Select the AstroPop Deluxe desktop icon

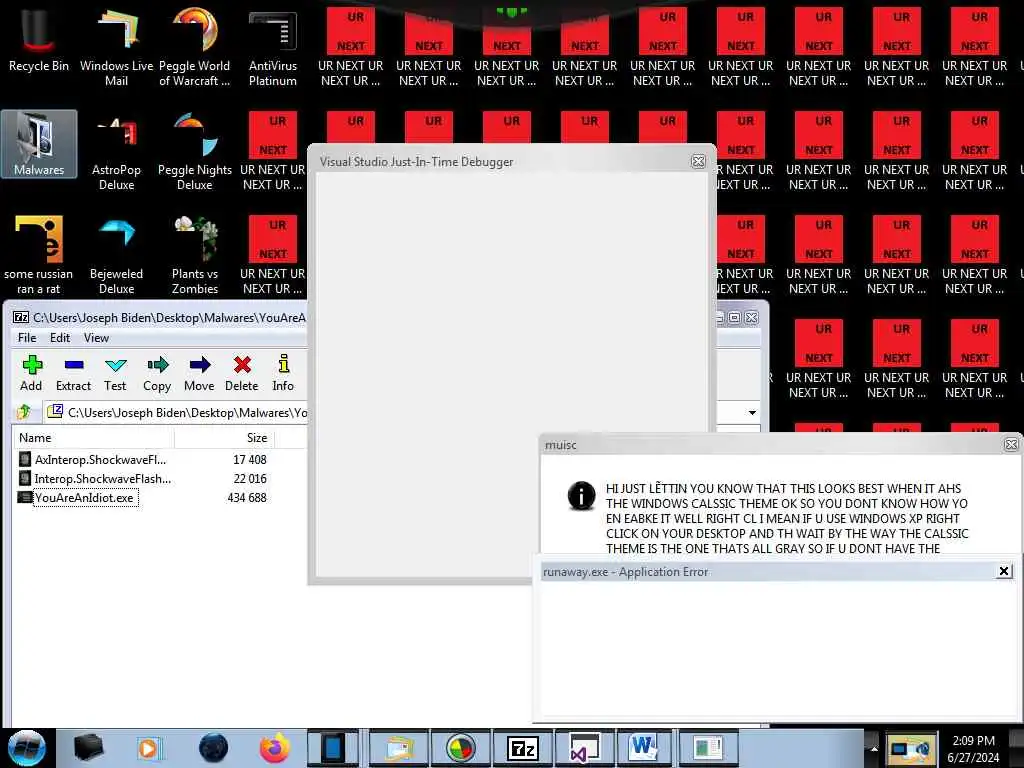click(116, 152)
